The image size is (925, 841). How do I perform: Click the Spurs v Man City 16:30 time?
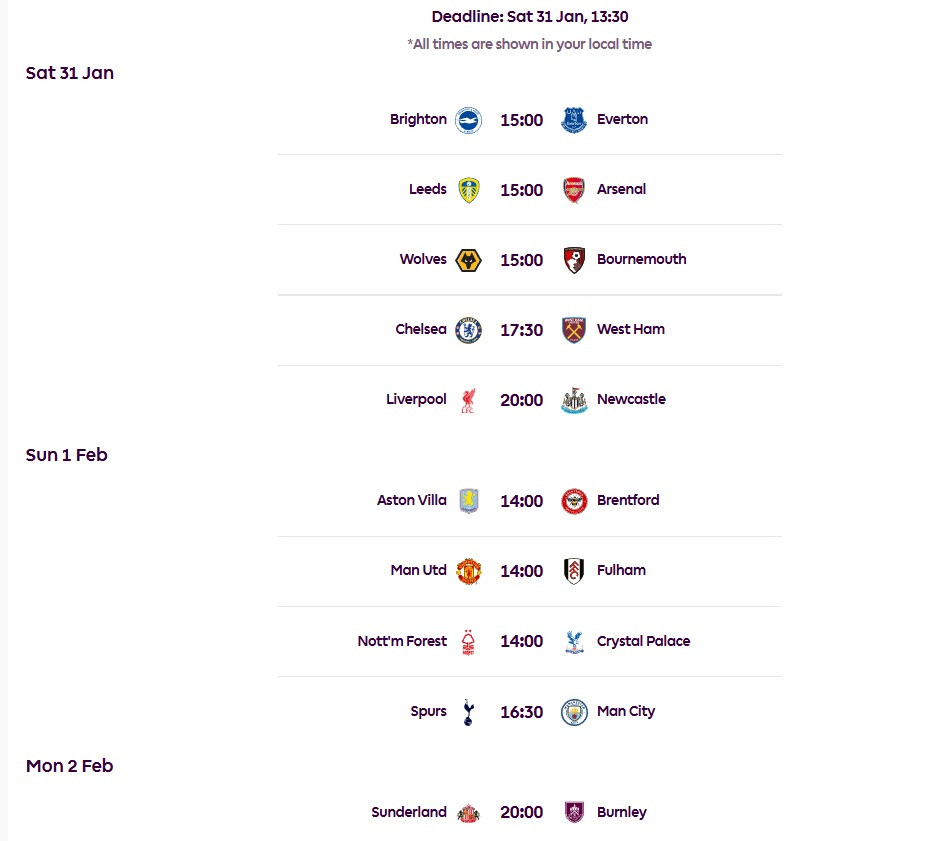[521, 712]
